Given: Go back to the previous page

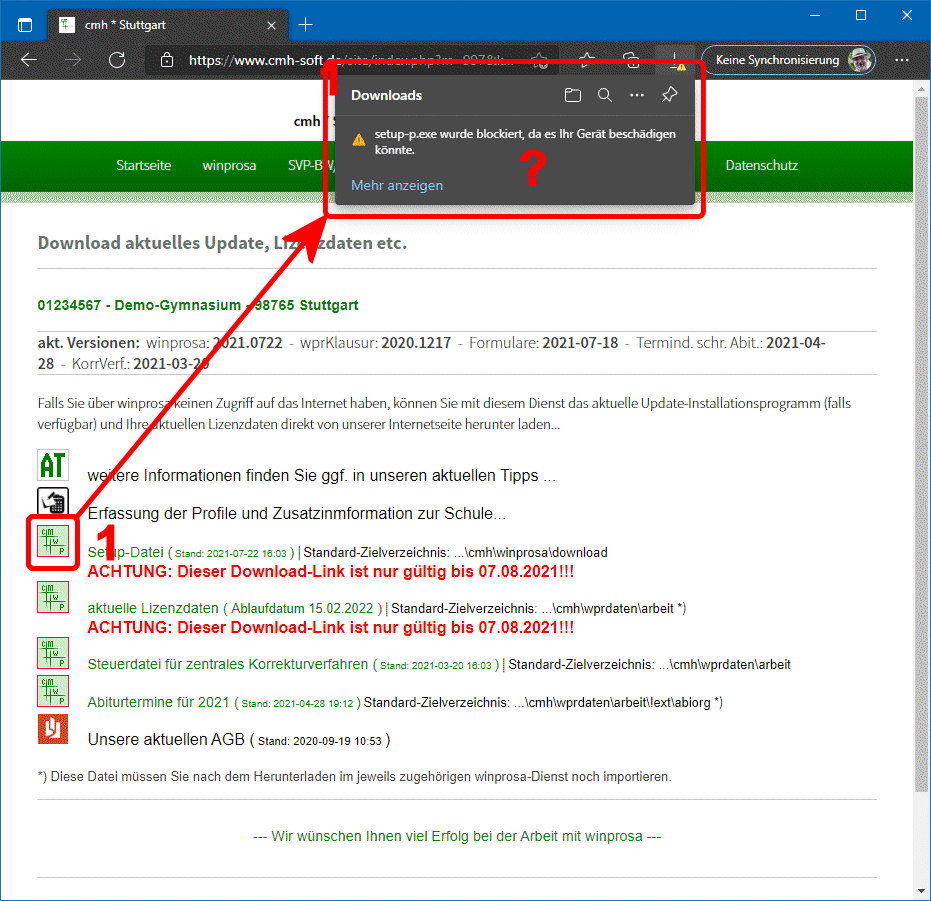Looking at the screenshot, I should tap(29, 60).
